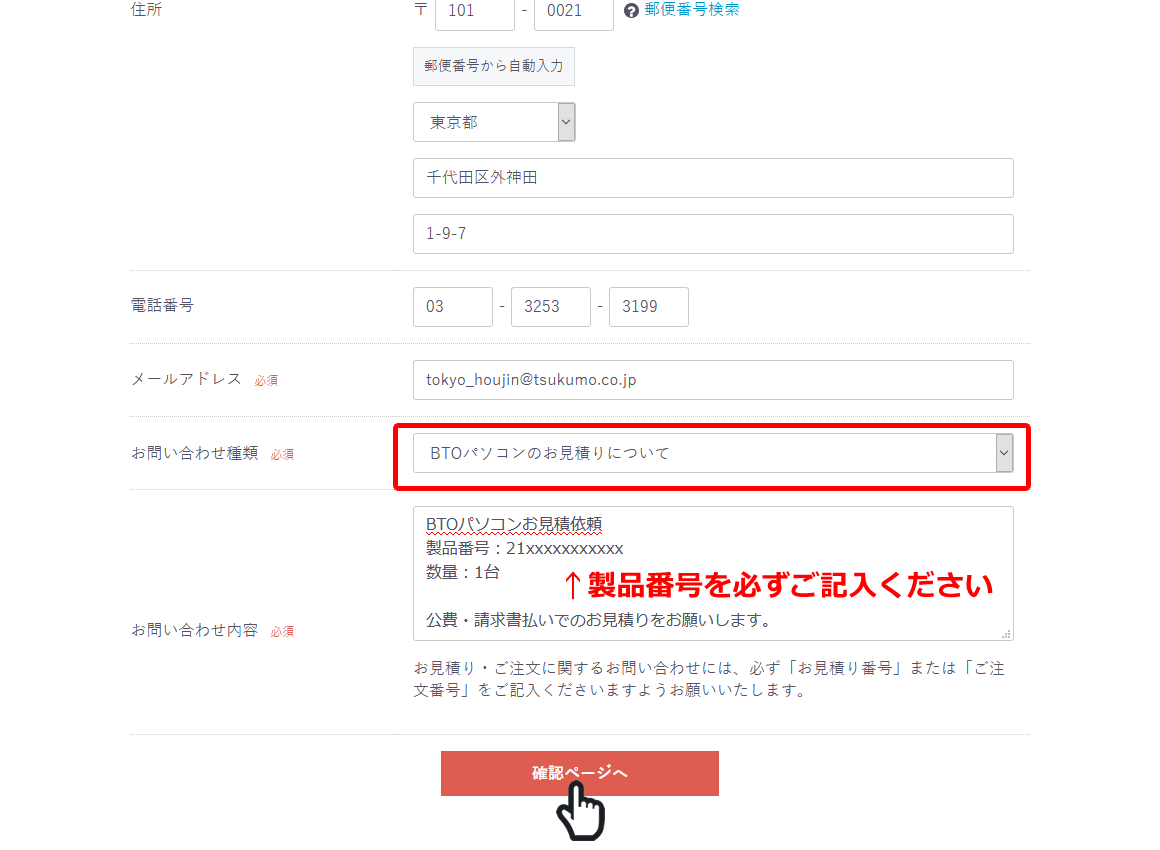Image resolution: width=1160 pixels, height=850 pixels.
Task: Click the email field with tokyo_houjin@tsukumo.co.jp
Action: click(x=712, y=379)
